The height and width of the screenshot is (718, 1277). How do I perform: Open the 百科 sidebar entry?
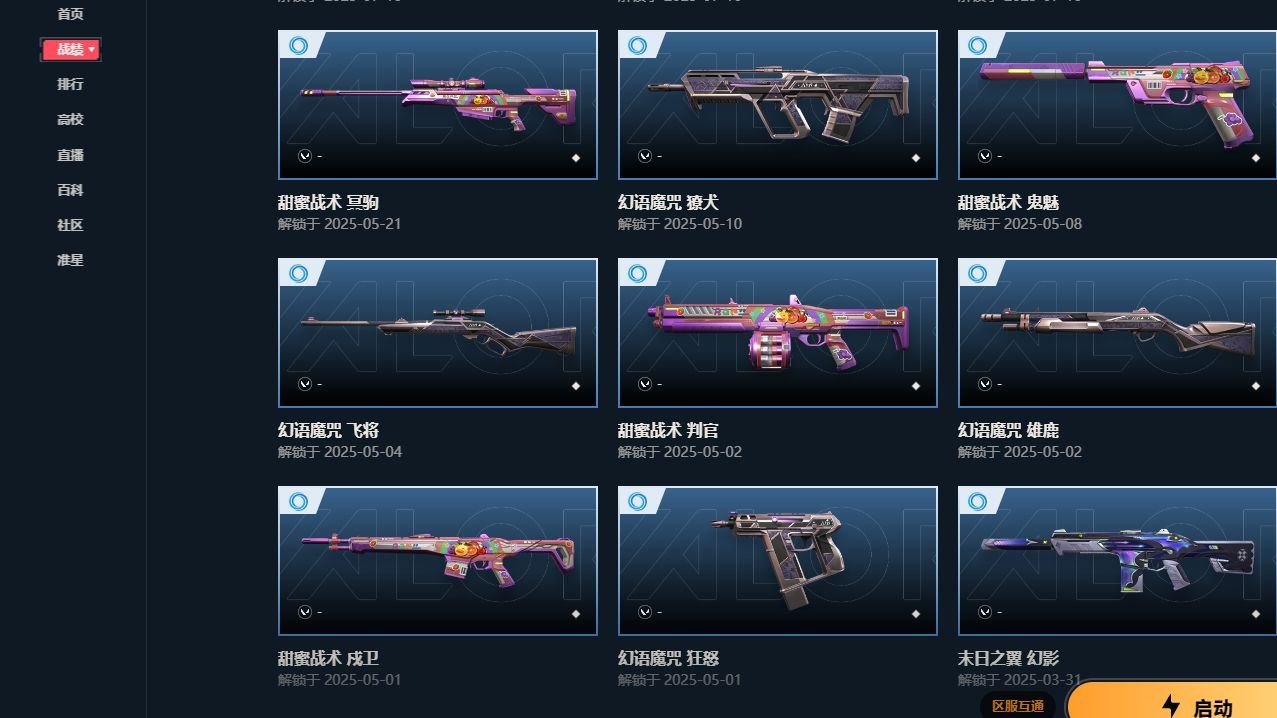(70, 190)
